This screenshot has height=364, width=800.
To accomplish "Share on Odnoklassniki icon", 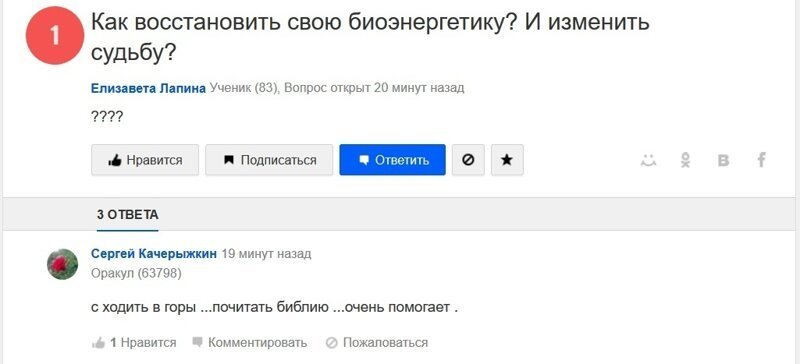I will tap(686, 160).
